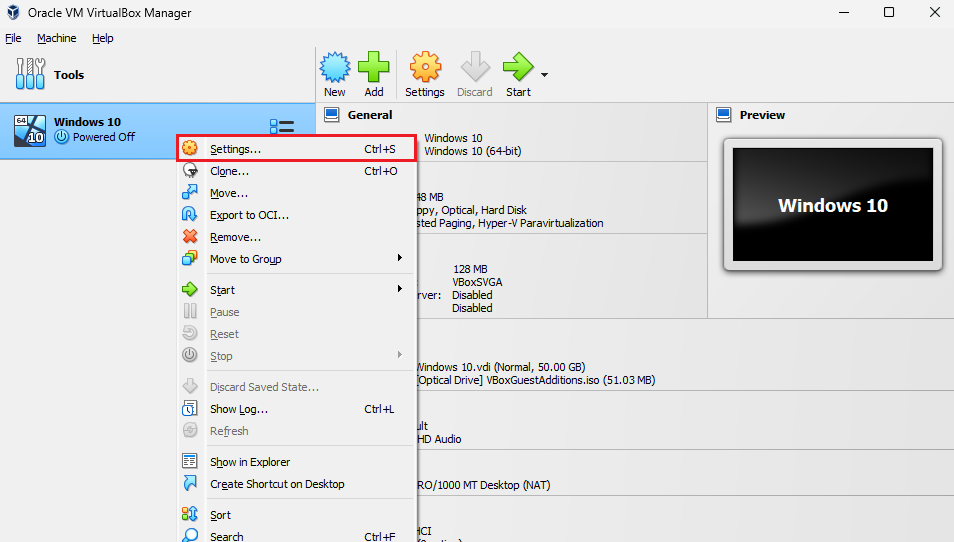
Task: Click the Export to OCI icon
Action: (x=190, y=214)
